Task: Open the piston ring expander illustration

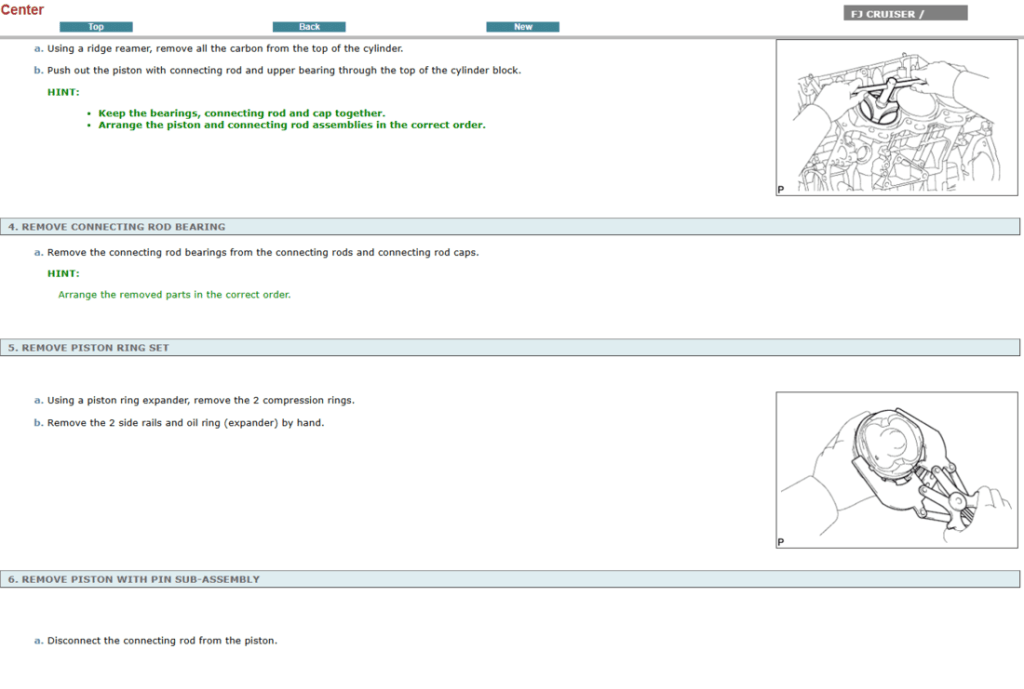Action: click(896, 469)
